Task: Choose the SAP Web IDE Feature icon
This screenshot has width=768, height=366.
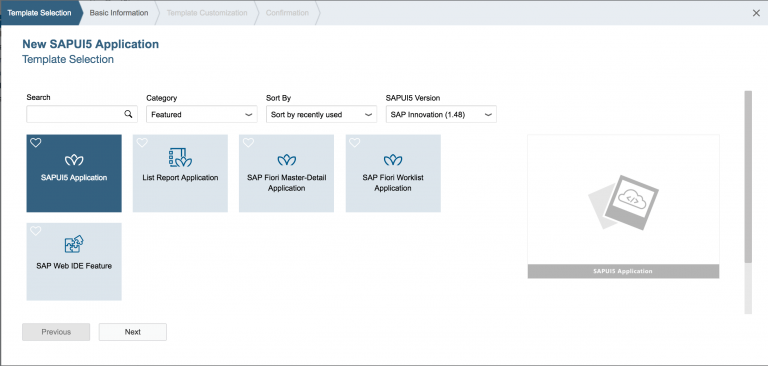Action: click(74, 244)
